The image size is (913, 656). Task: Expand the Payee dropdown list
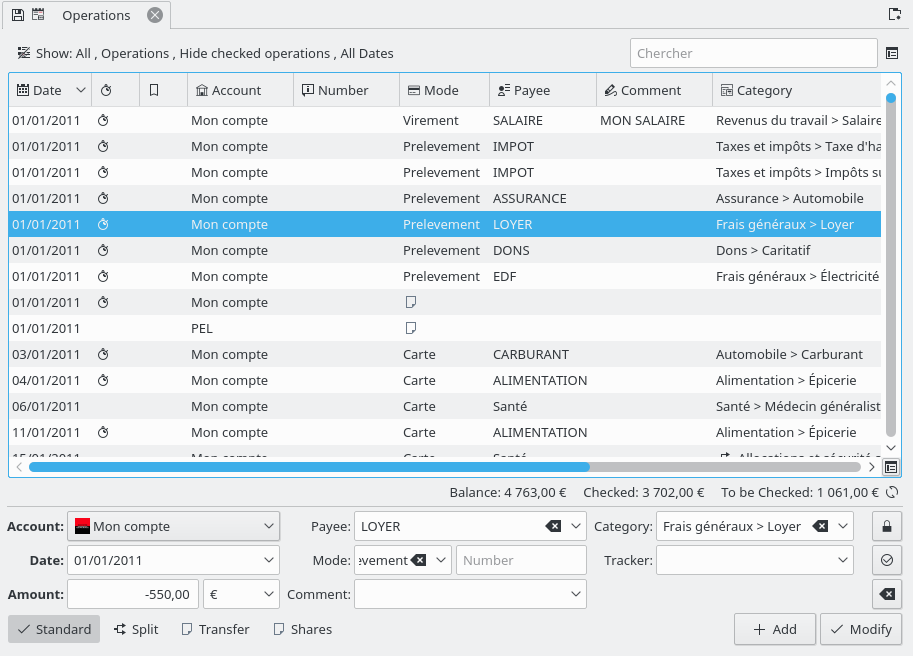[575, 526]
